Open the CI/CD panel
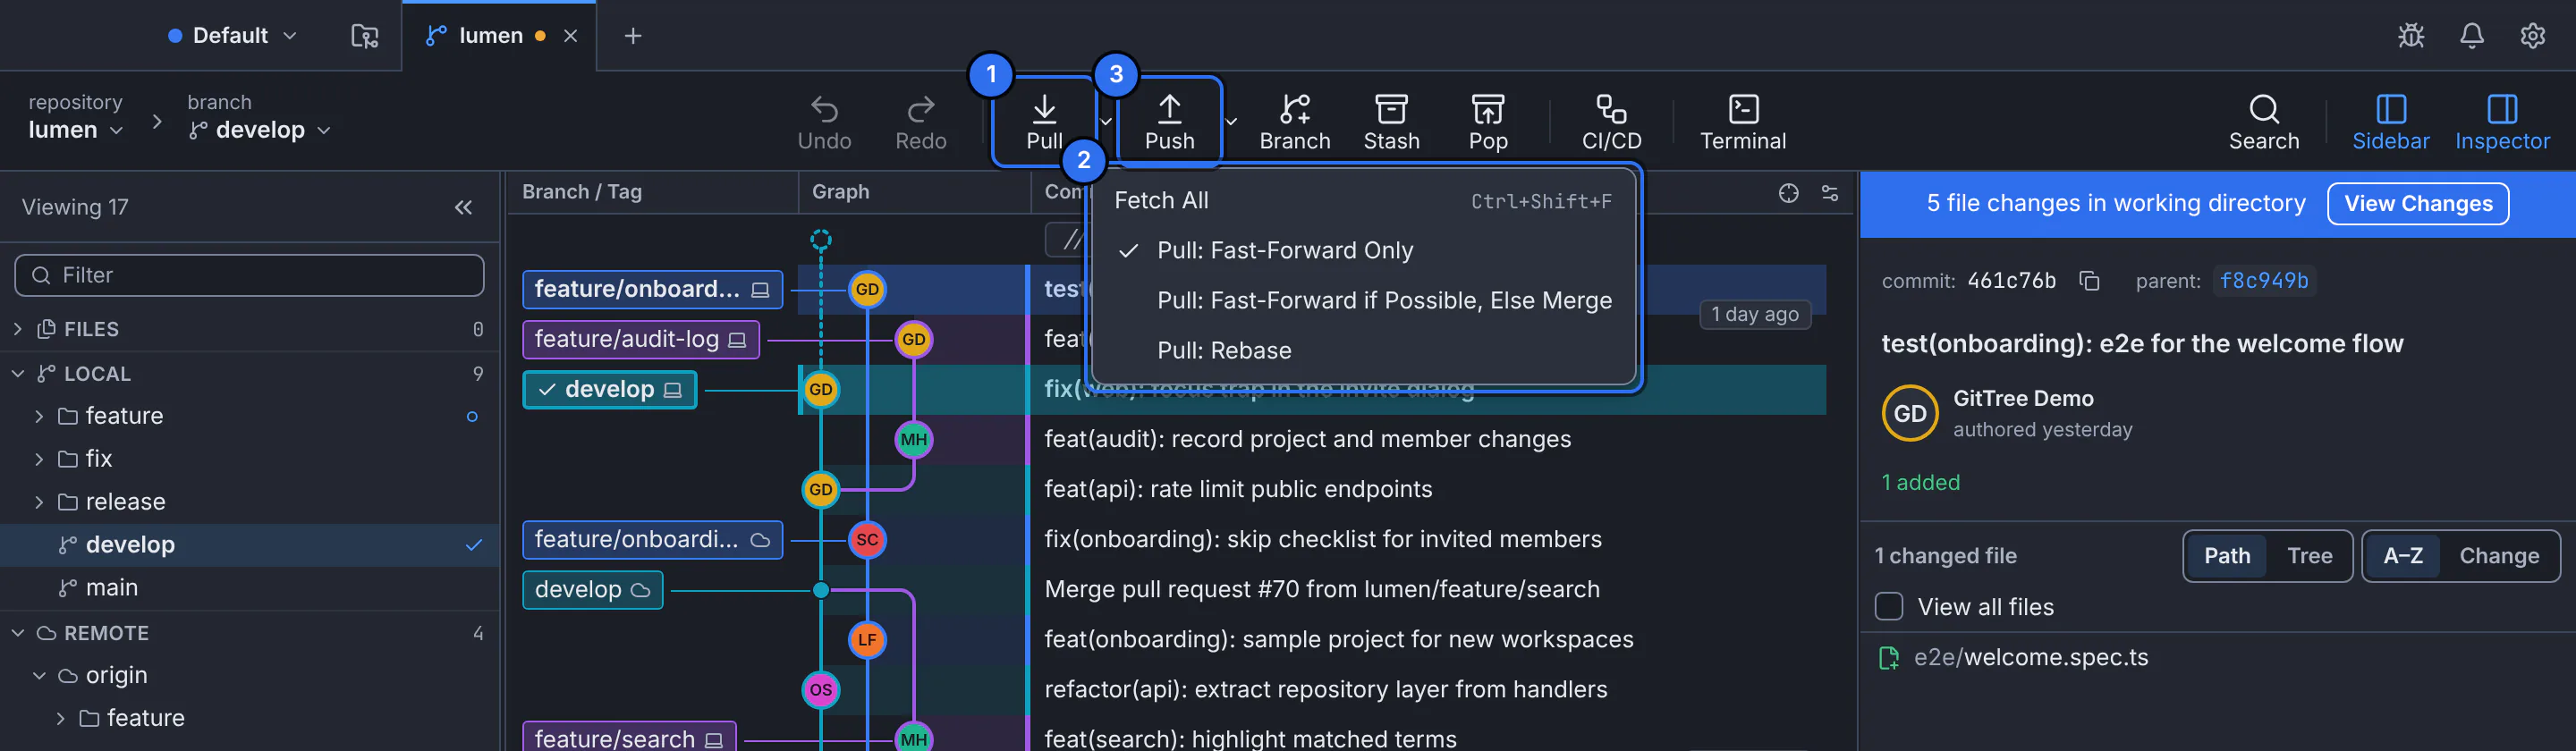This screenshot has width=2576, height=751. [x=1611, y=122]
